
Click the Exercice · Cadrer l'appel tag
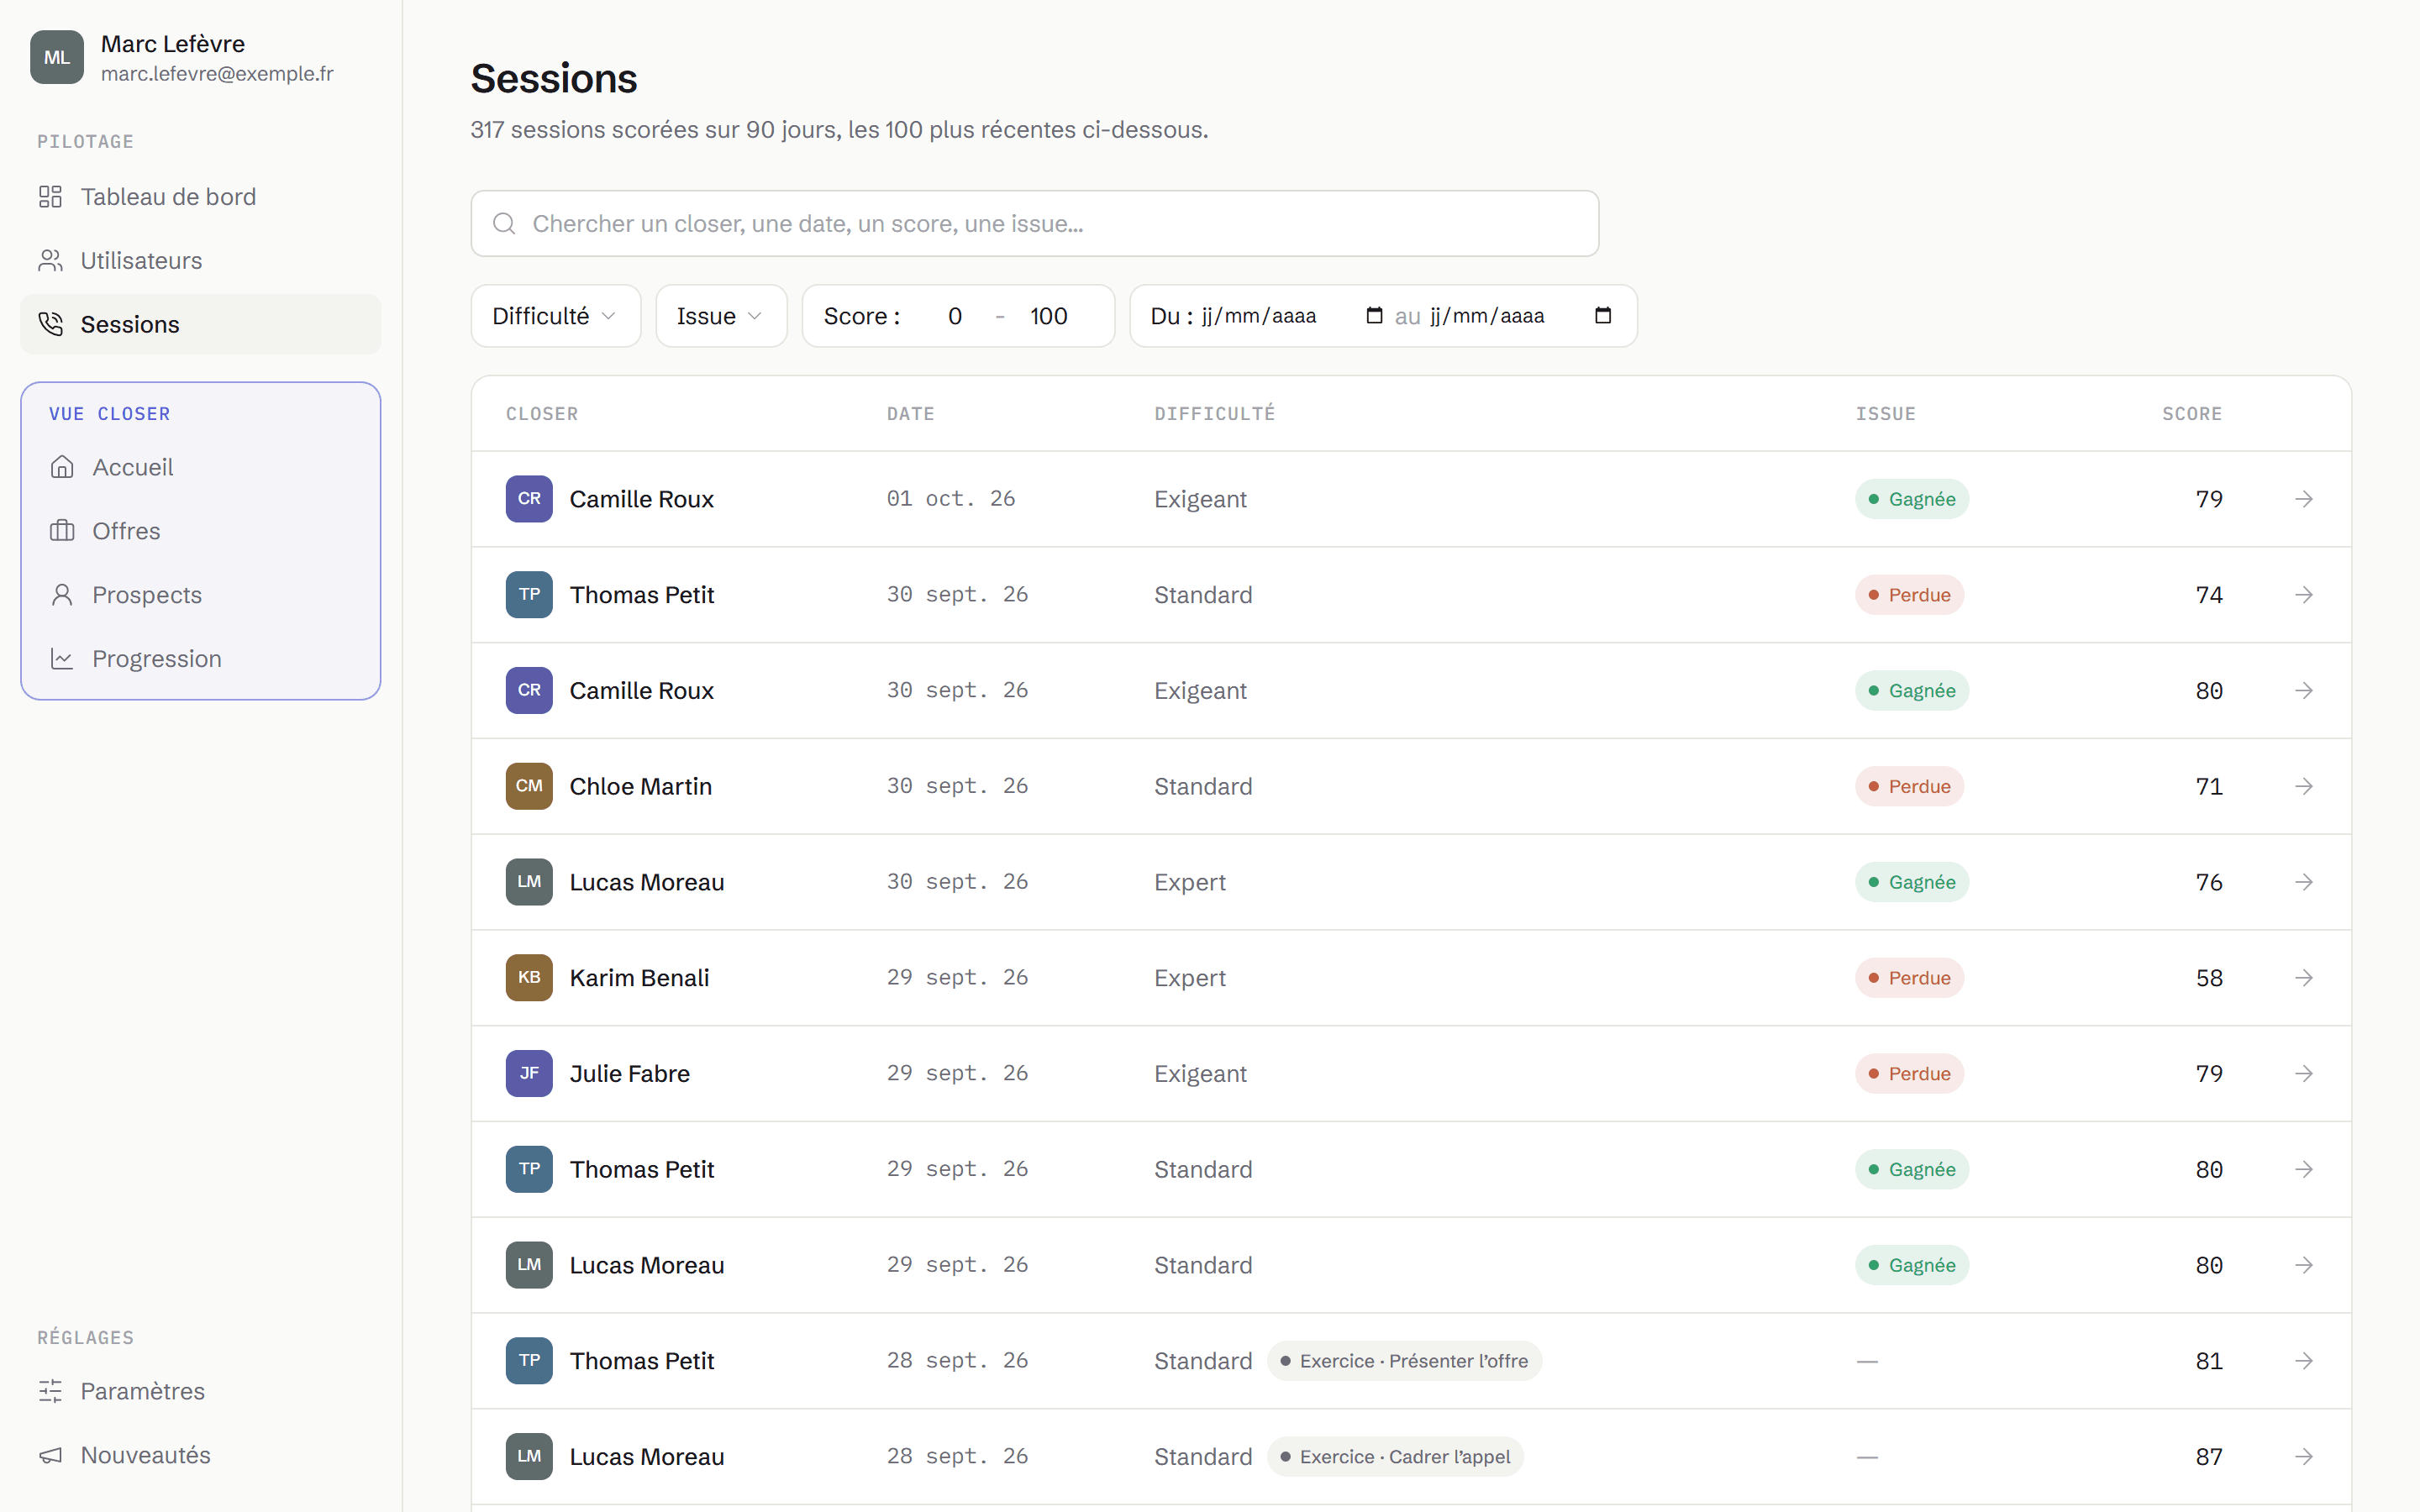pos(1395,1457)
